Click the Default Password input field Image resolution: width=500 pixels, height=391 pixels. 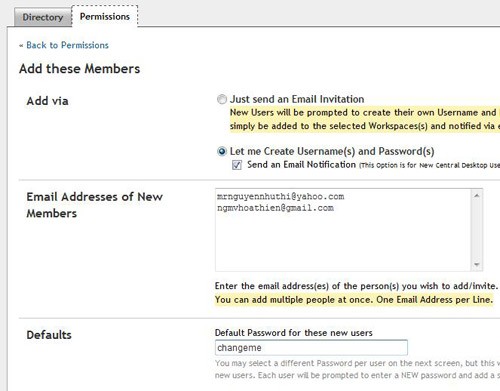click(x=311, y=348)
